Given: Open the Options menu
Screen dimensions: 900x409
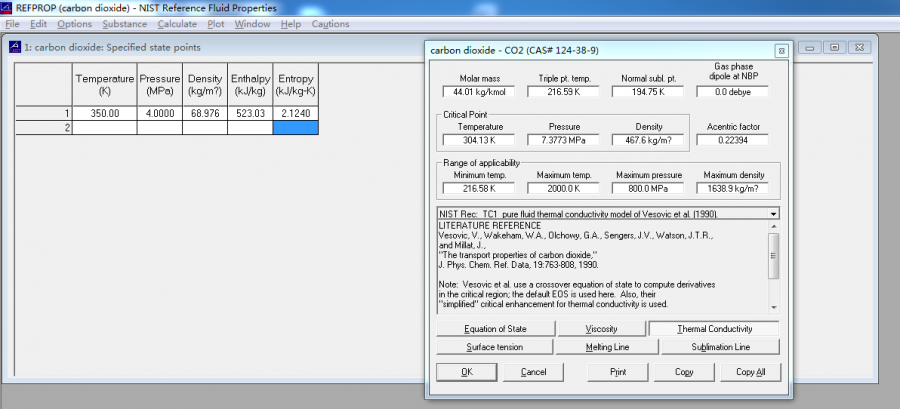Looking at the screenshot, I should tap(75, 24).
